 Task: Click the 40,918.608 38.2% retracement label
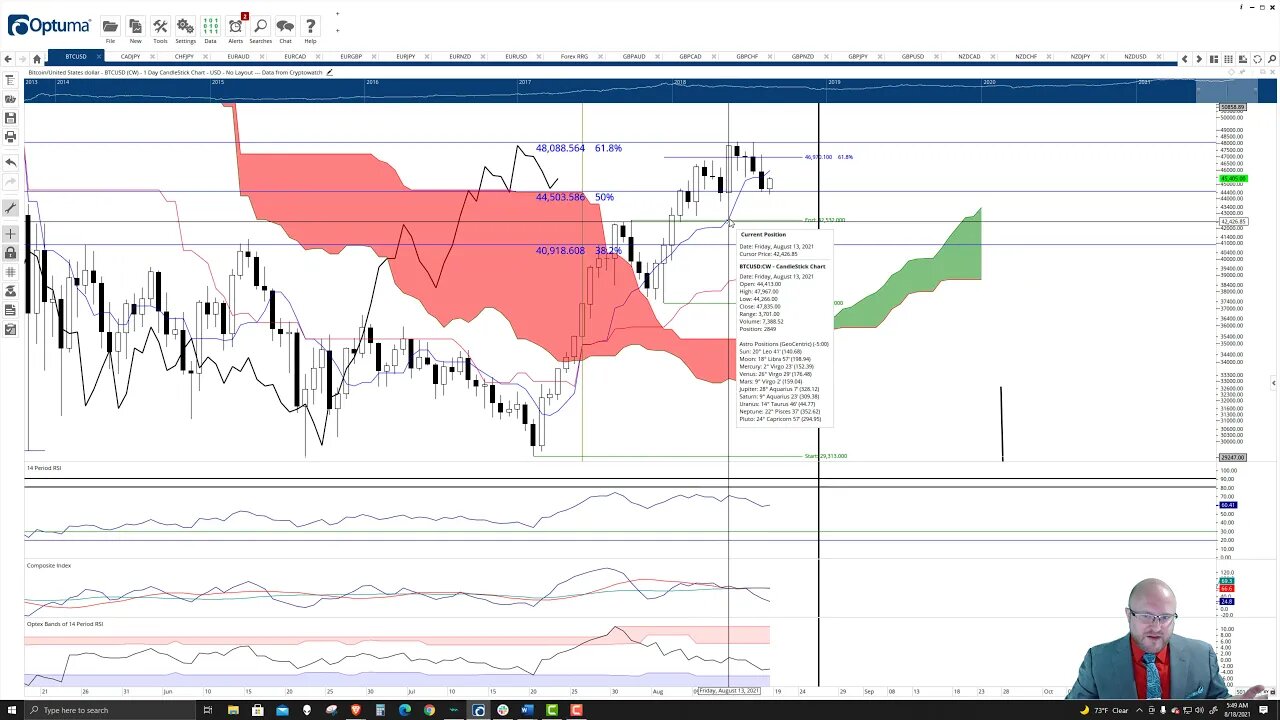[x=578, y=251]
